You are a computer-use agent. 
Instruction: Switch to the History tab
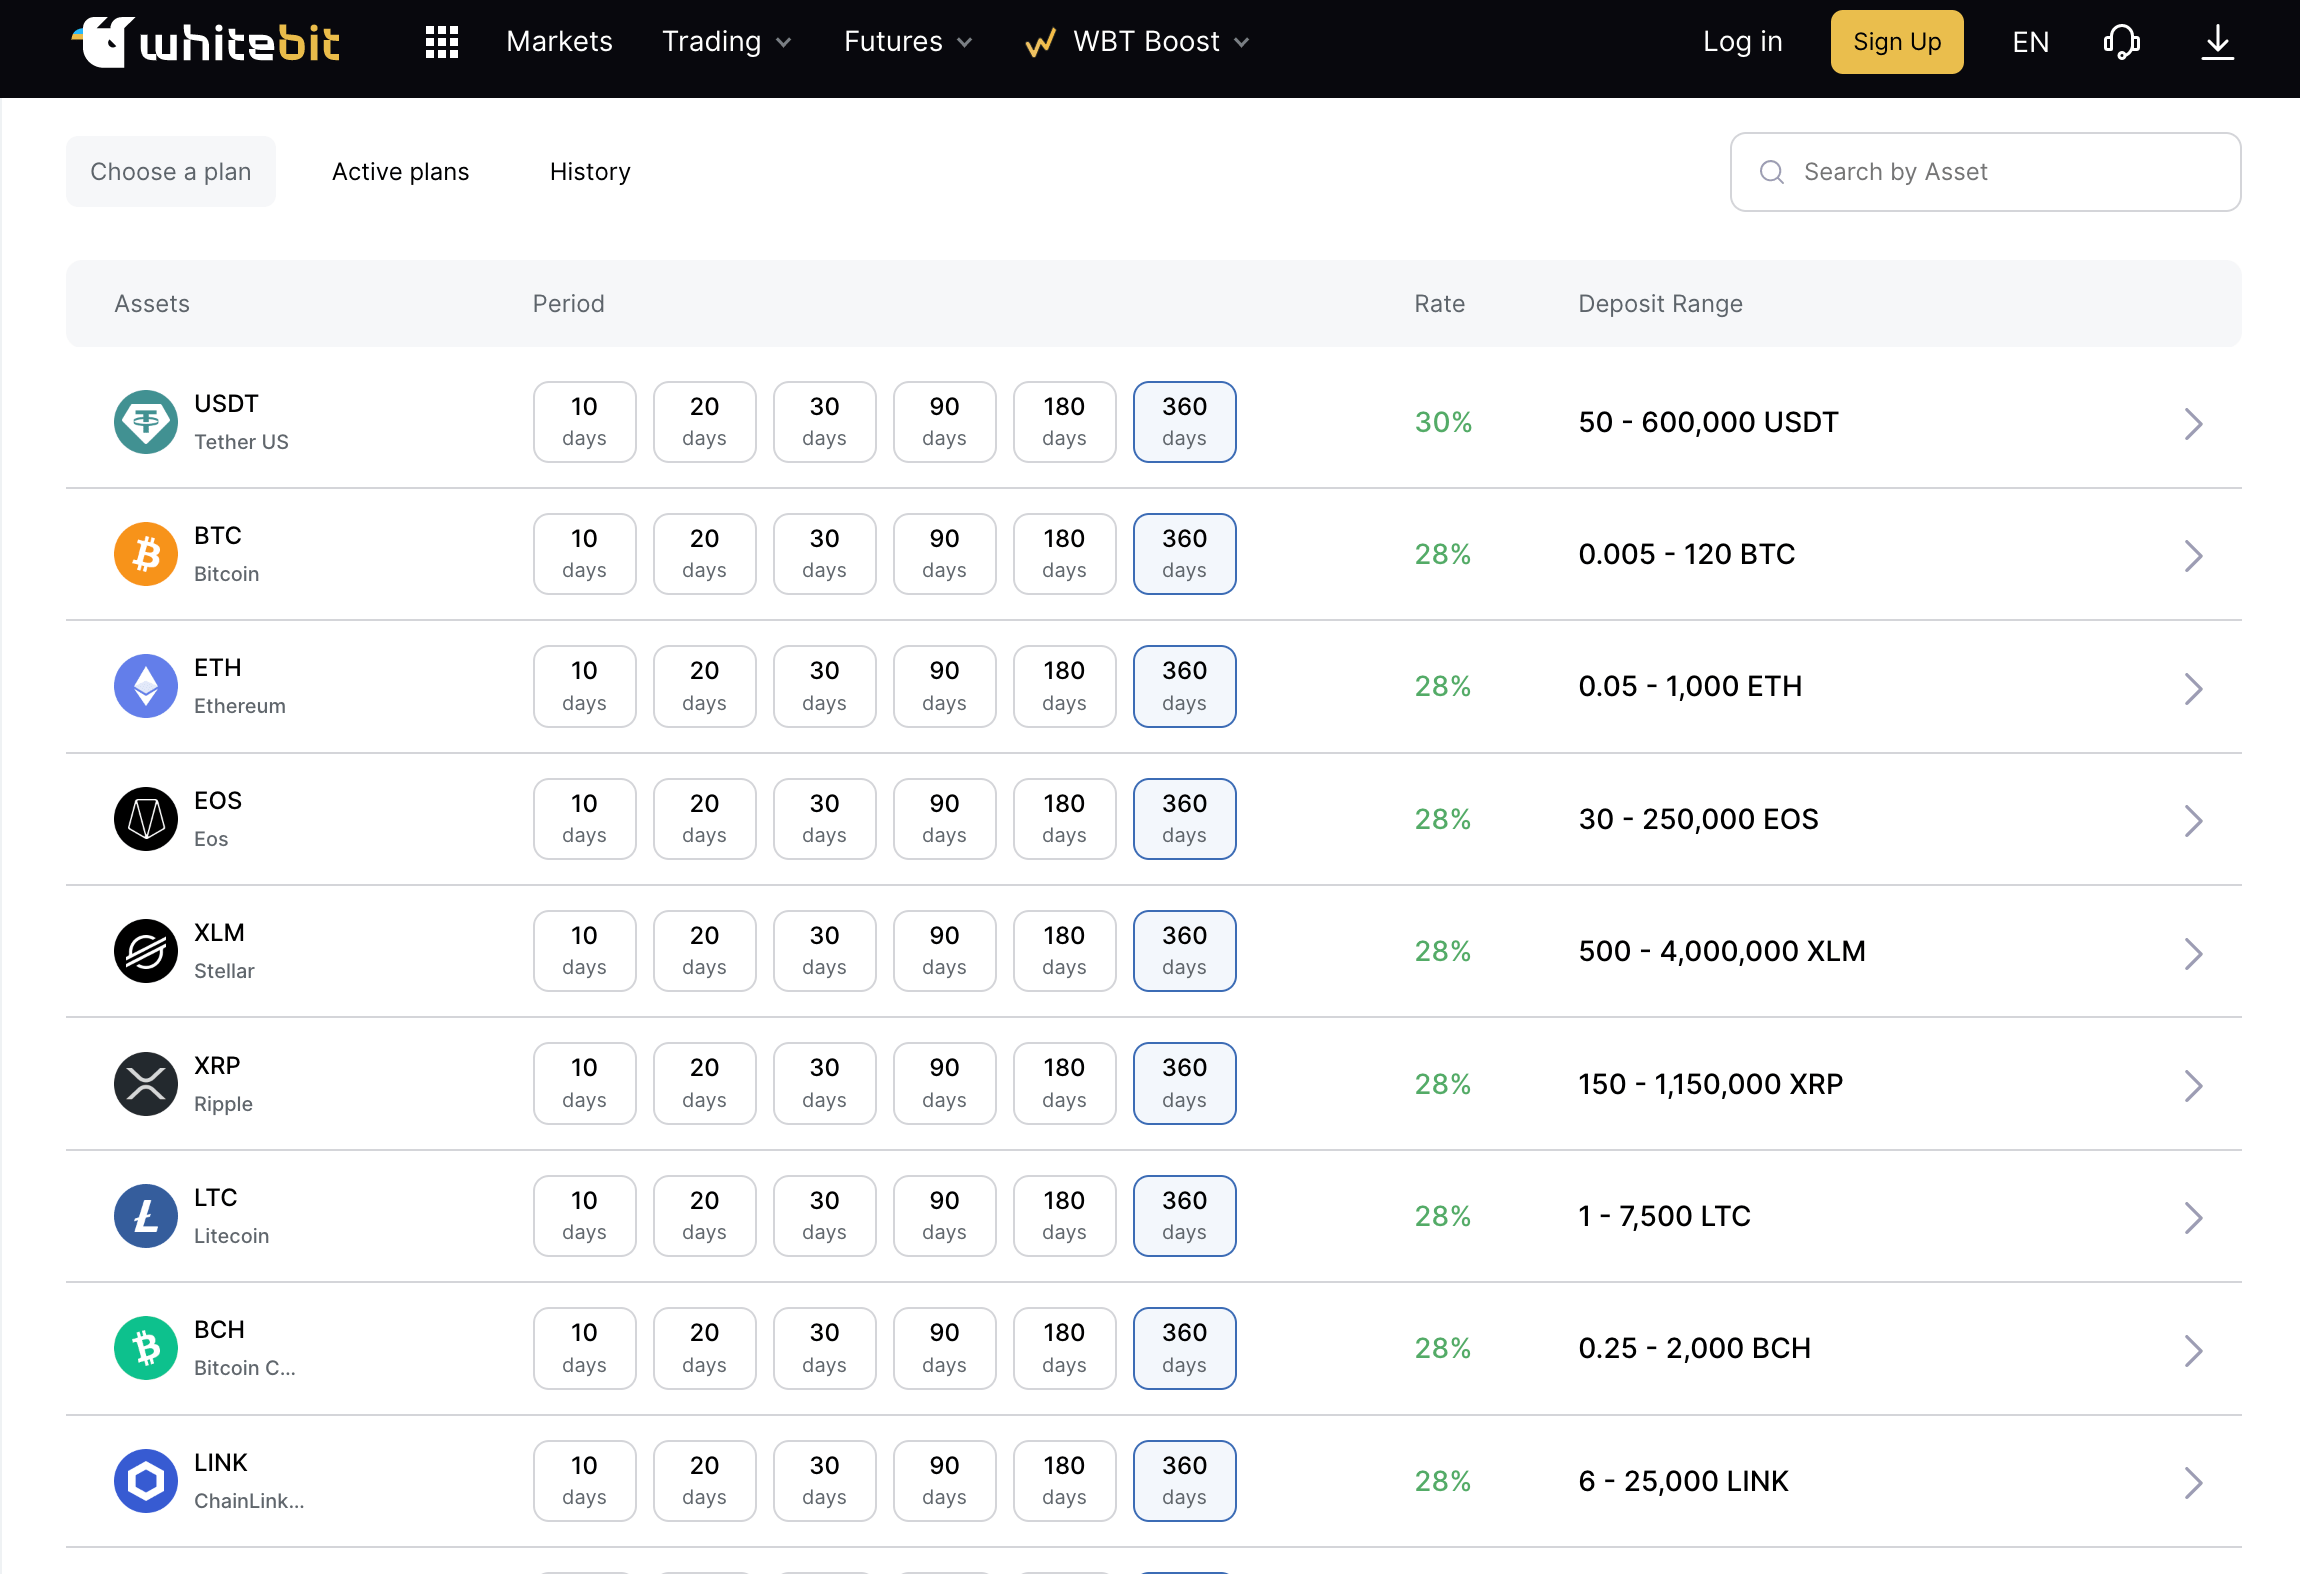590,172
